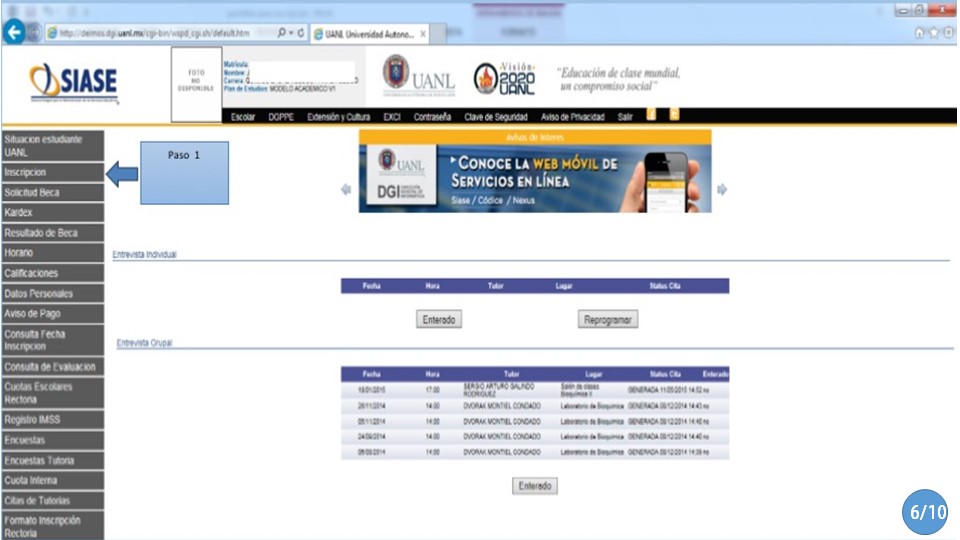Open Inscripcion in the sidebar
Image resolution: width=960 pixels, height=540 pixels.
click(53, 172)
